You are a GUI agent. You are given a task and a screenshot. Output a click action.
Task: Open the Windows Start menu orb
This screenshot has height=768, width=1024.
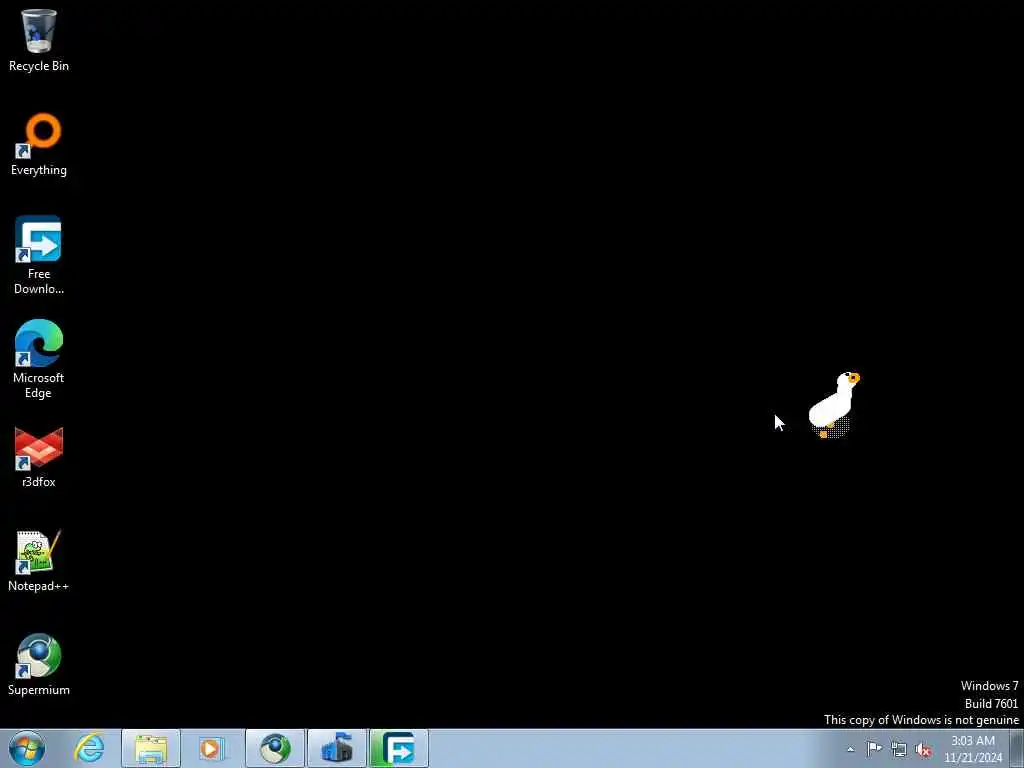(27, 748)
